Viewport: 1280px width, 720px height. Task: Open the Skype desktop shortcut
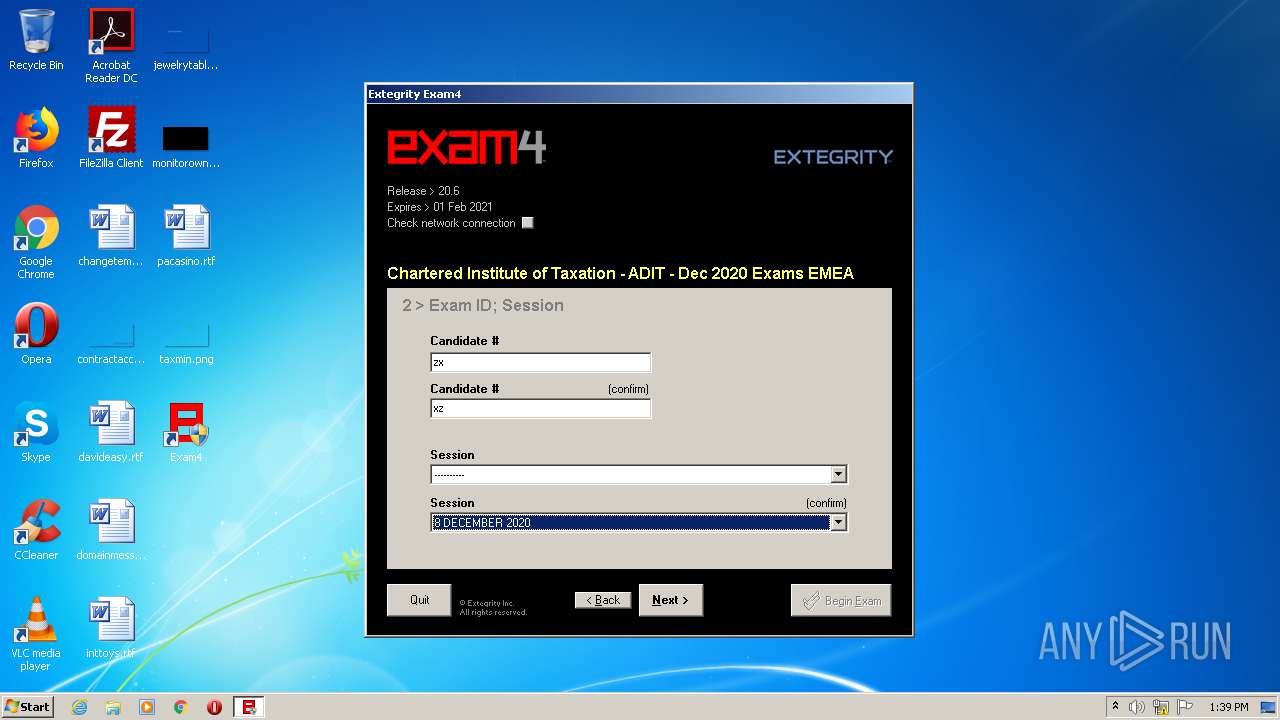tap(36, 432)
